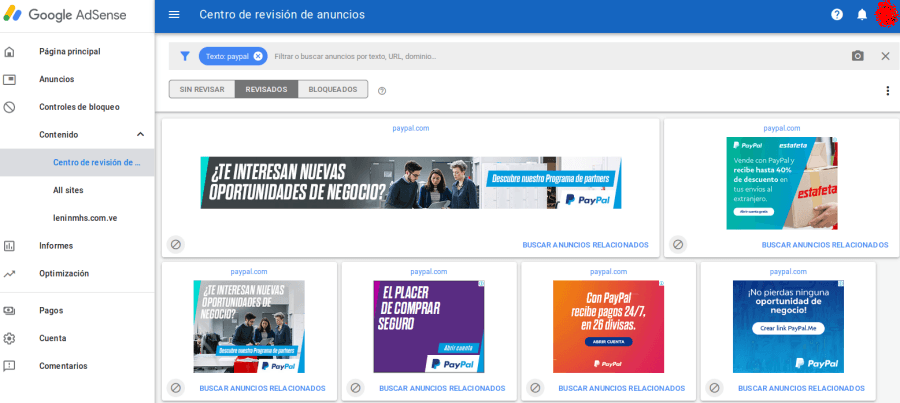The image size is (900, 403).
Task: Click the camera search-by-image icon
Action: (857, 56)
